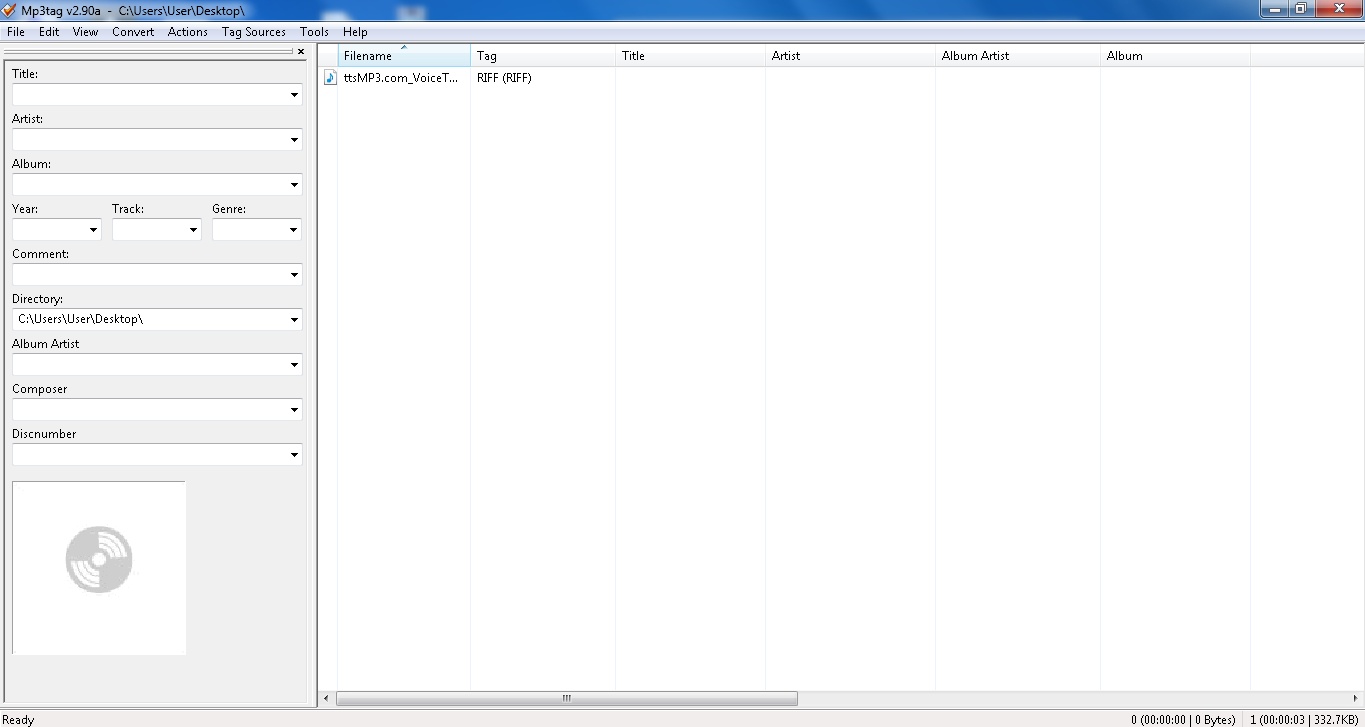Sort by the Filename column header
This screenshot has height=727, width=1365.
404,56
